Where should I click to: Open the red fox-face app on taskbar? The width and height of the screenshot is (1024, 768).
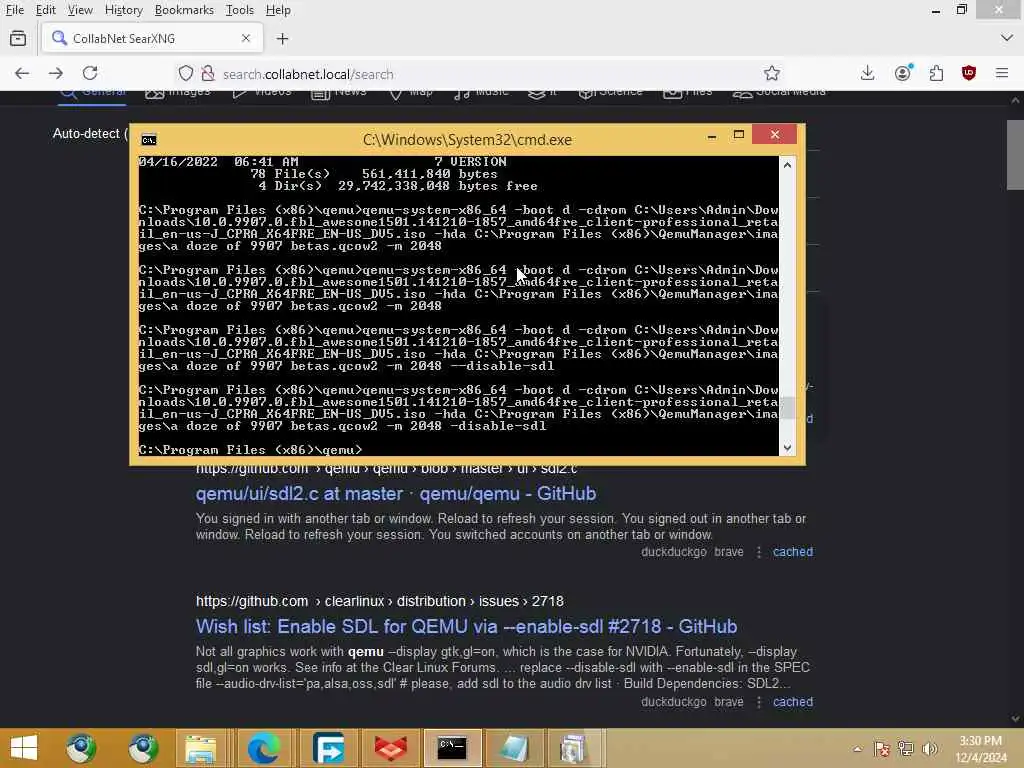point(391,748)
